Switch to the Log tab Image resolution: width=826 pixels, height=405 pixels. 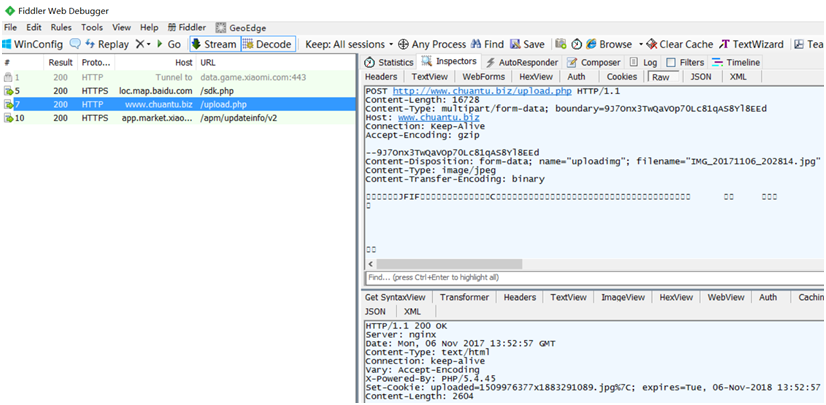pyautogui.click(x=643, y=62)
